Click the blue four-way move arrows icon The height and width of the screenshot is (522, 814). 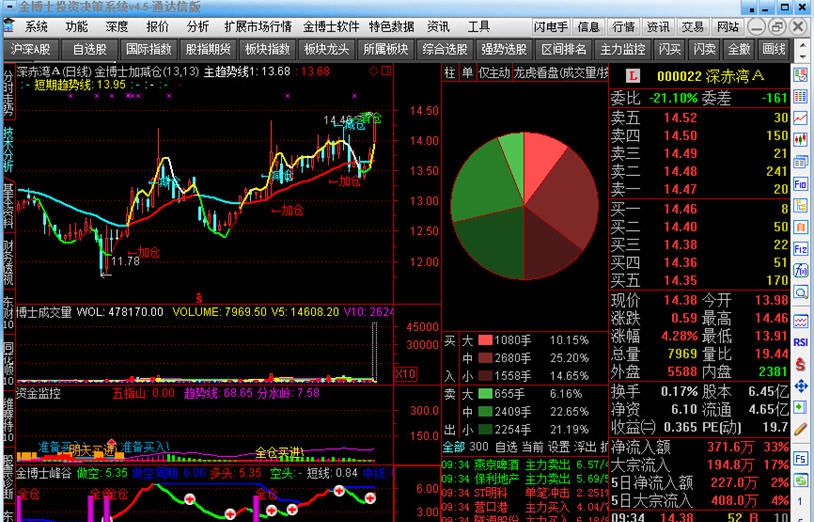pos(800,386)
